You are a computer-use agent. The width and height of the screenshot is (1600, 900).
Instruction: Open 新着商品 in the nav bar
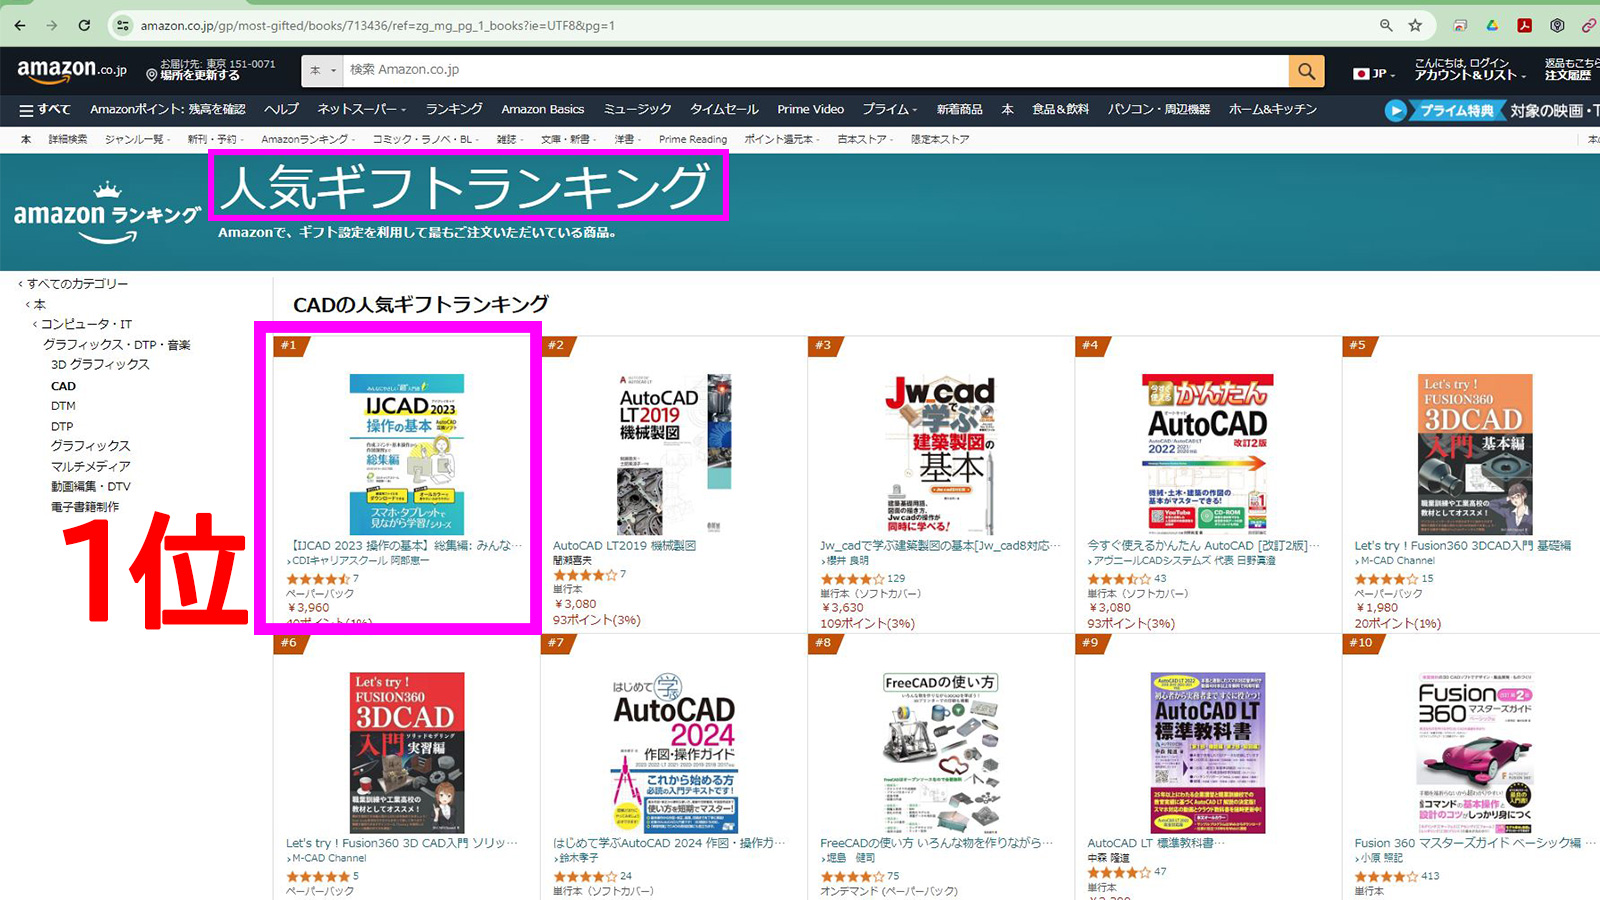(959, 109)
